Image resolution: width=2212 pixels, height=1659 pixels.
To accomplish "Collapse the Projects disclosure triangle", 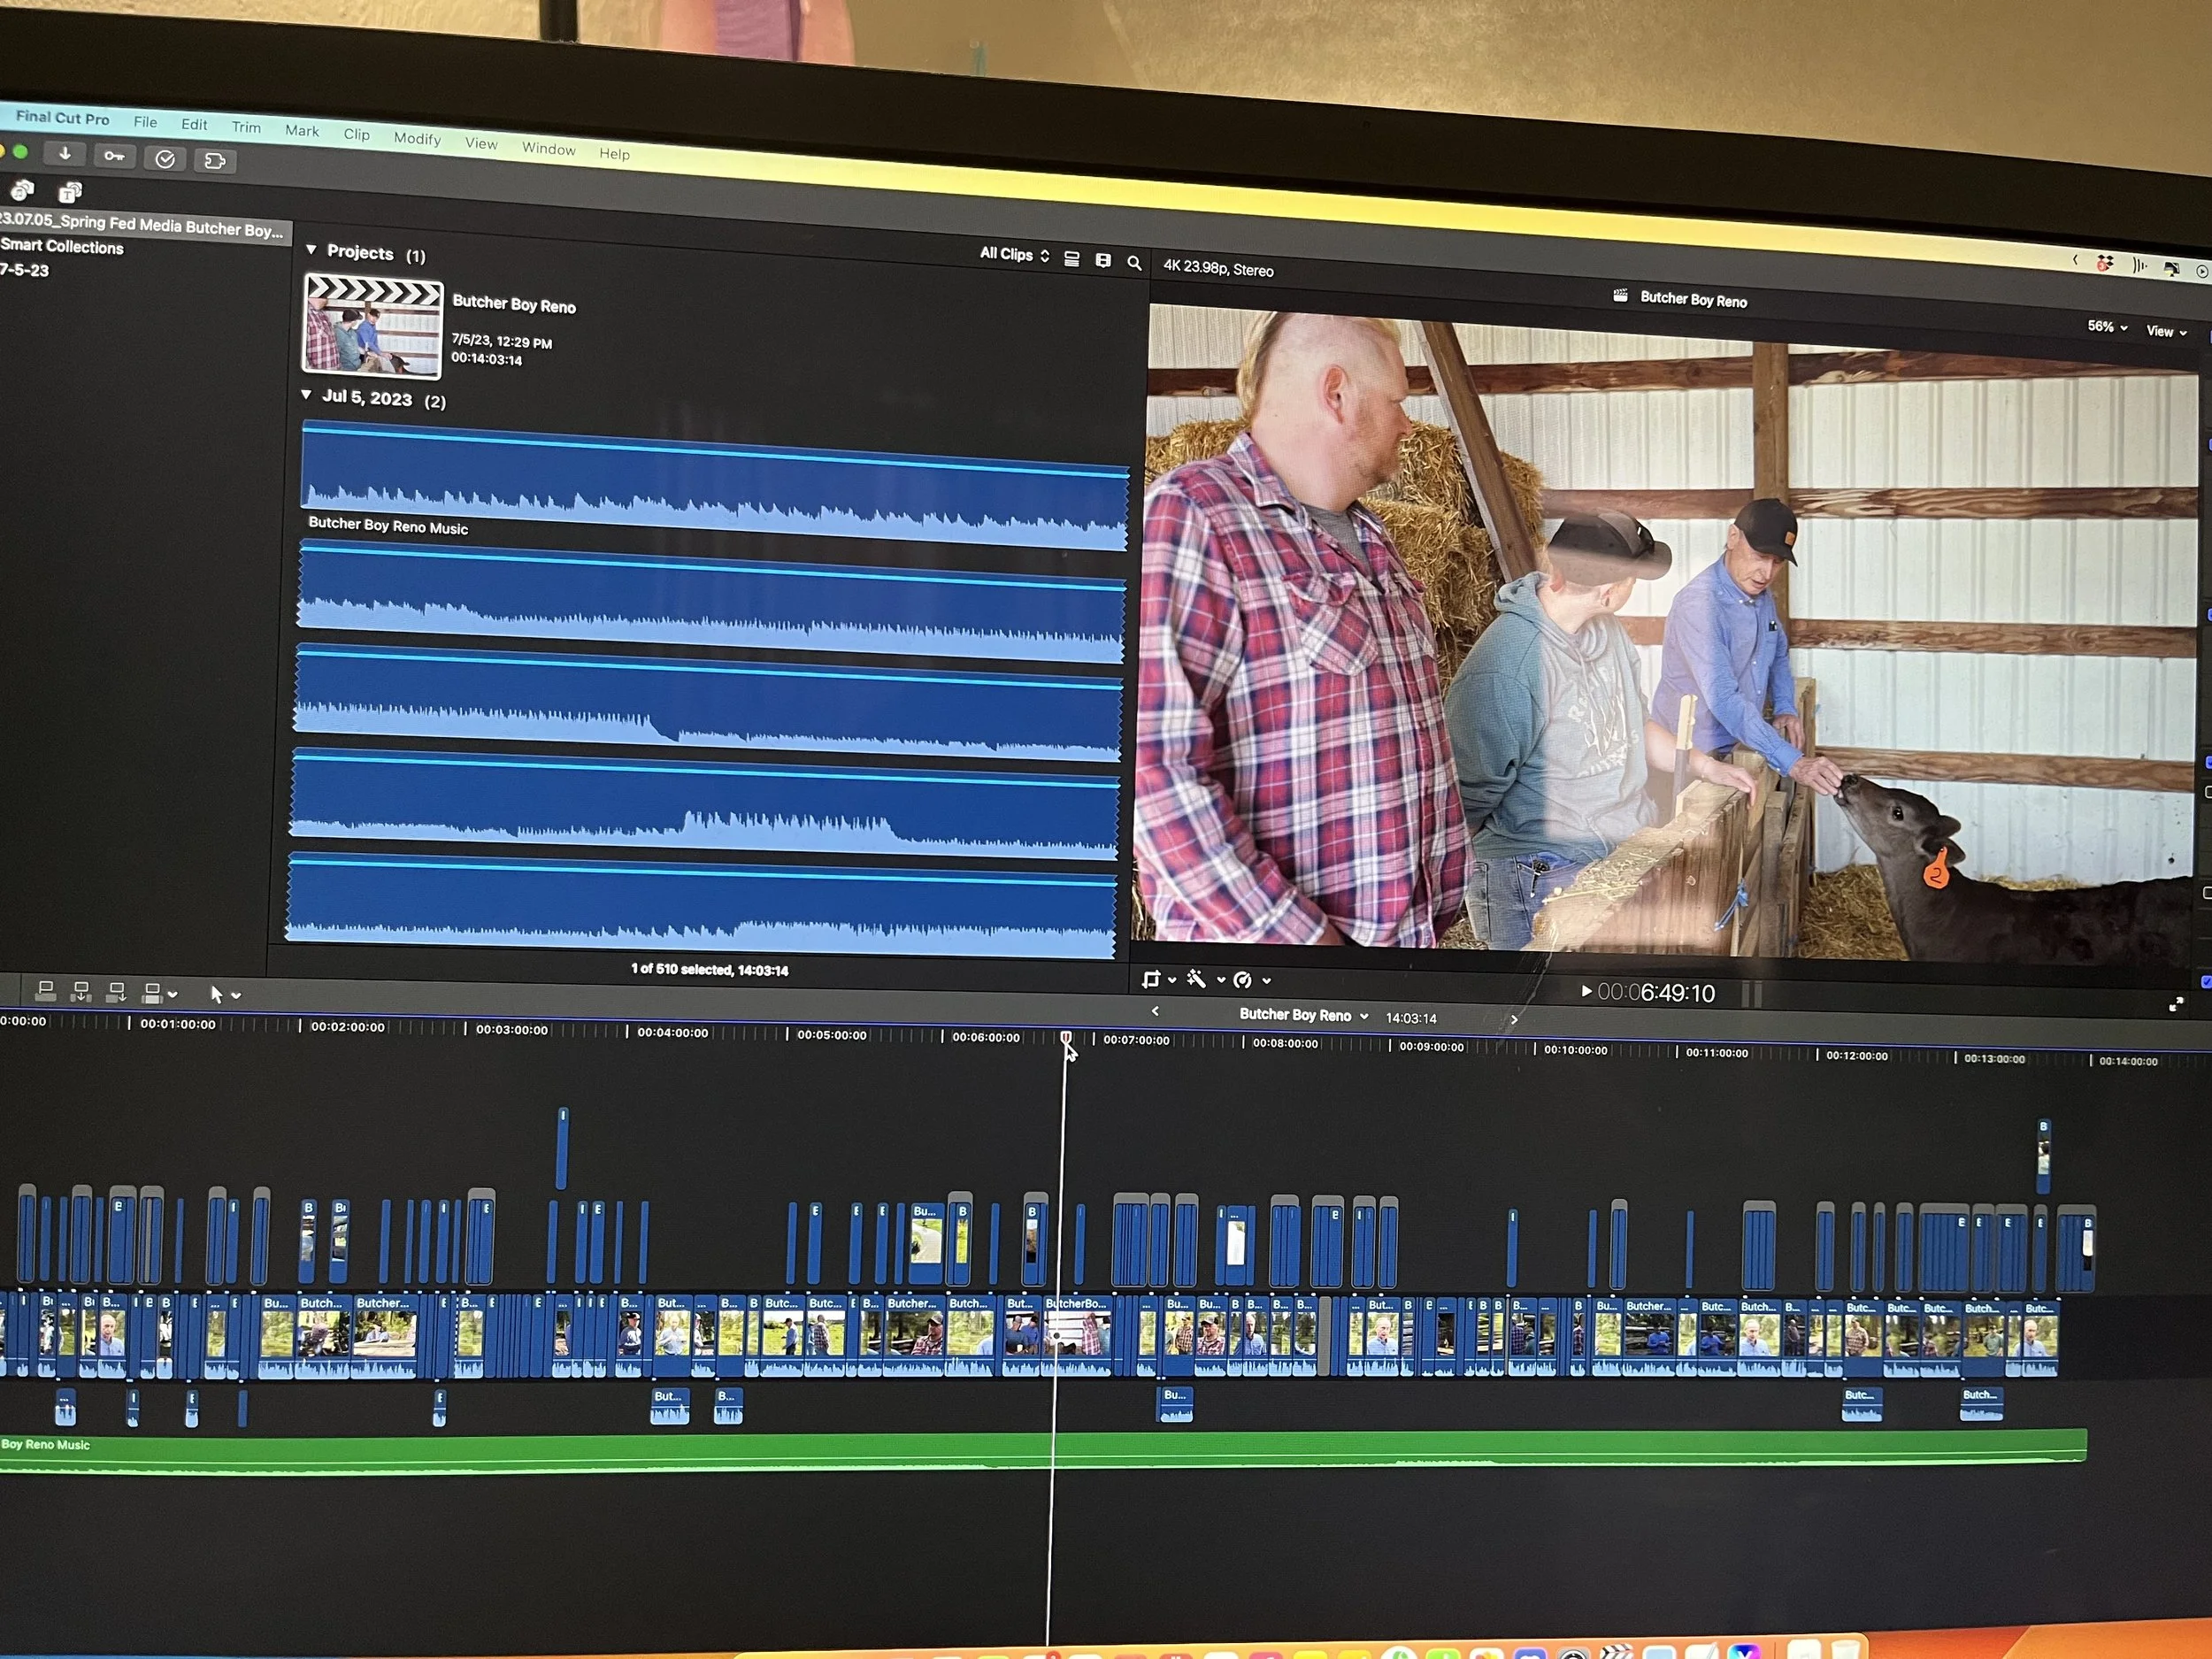I will click(311, 249).
